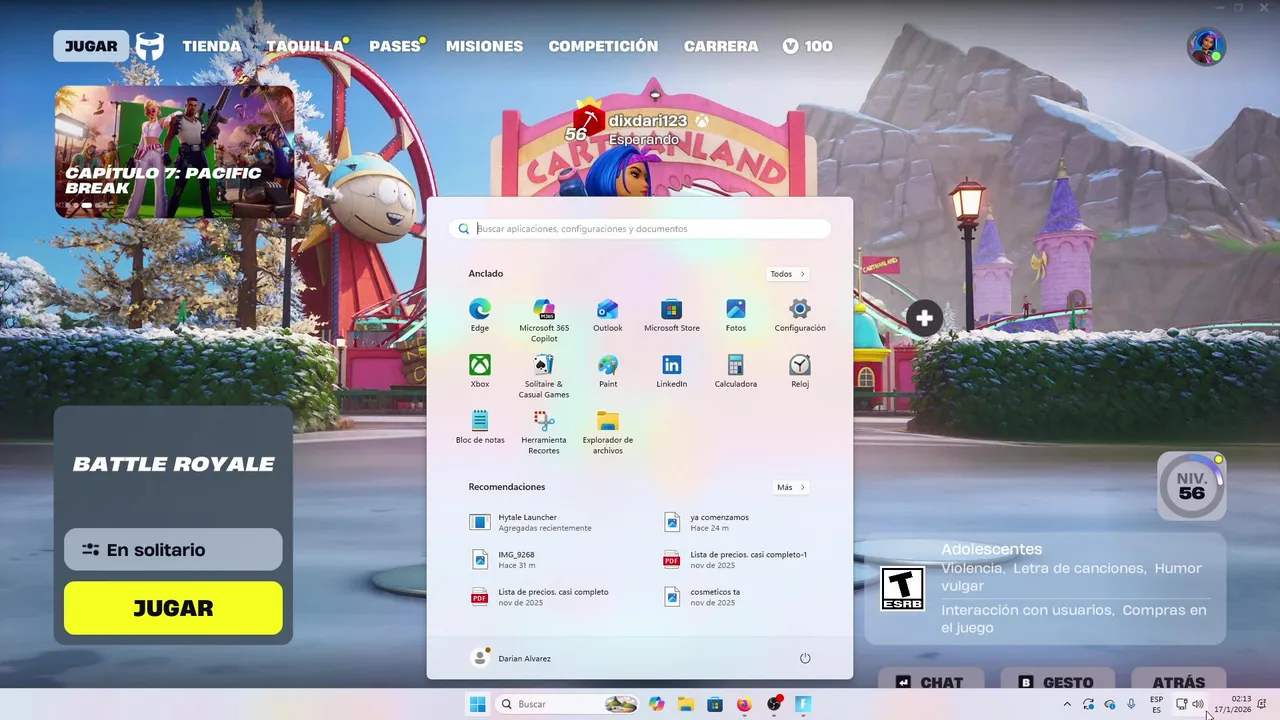The image size is (1280, 720).
Task: Open Capítulo 7: Pacific Break news banner
Action: [x=175, y=152]
